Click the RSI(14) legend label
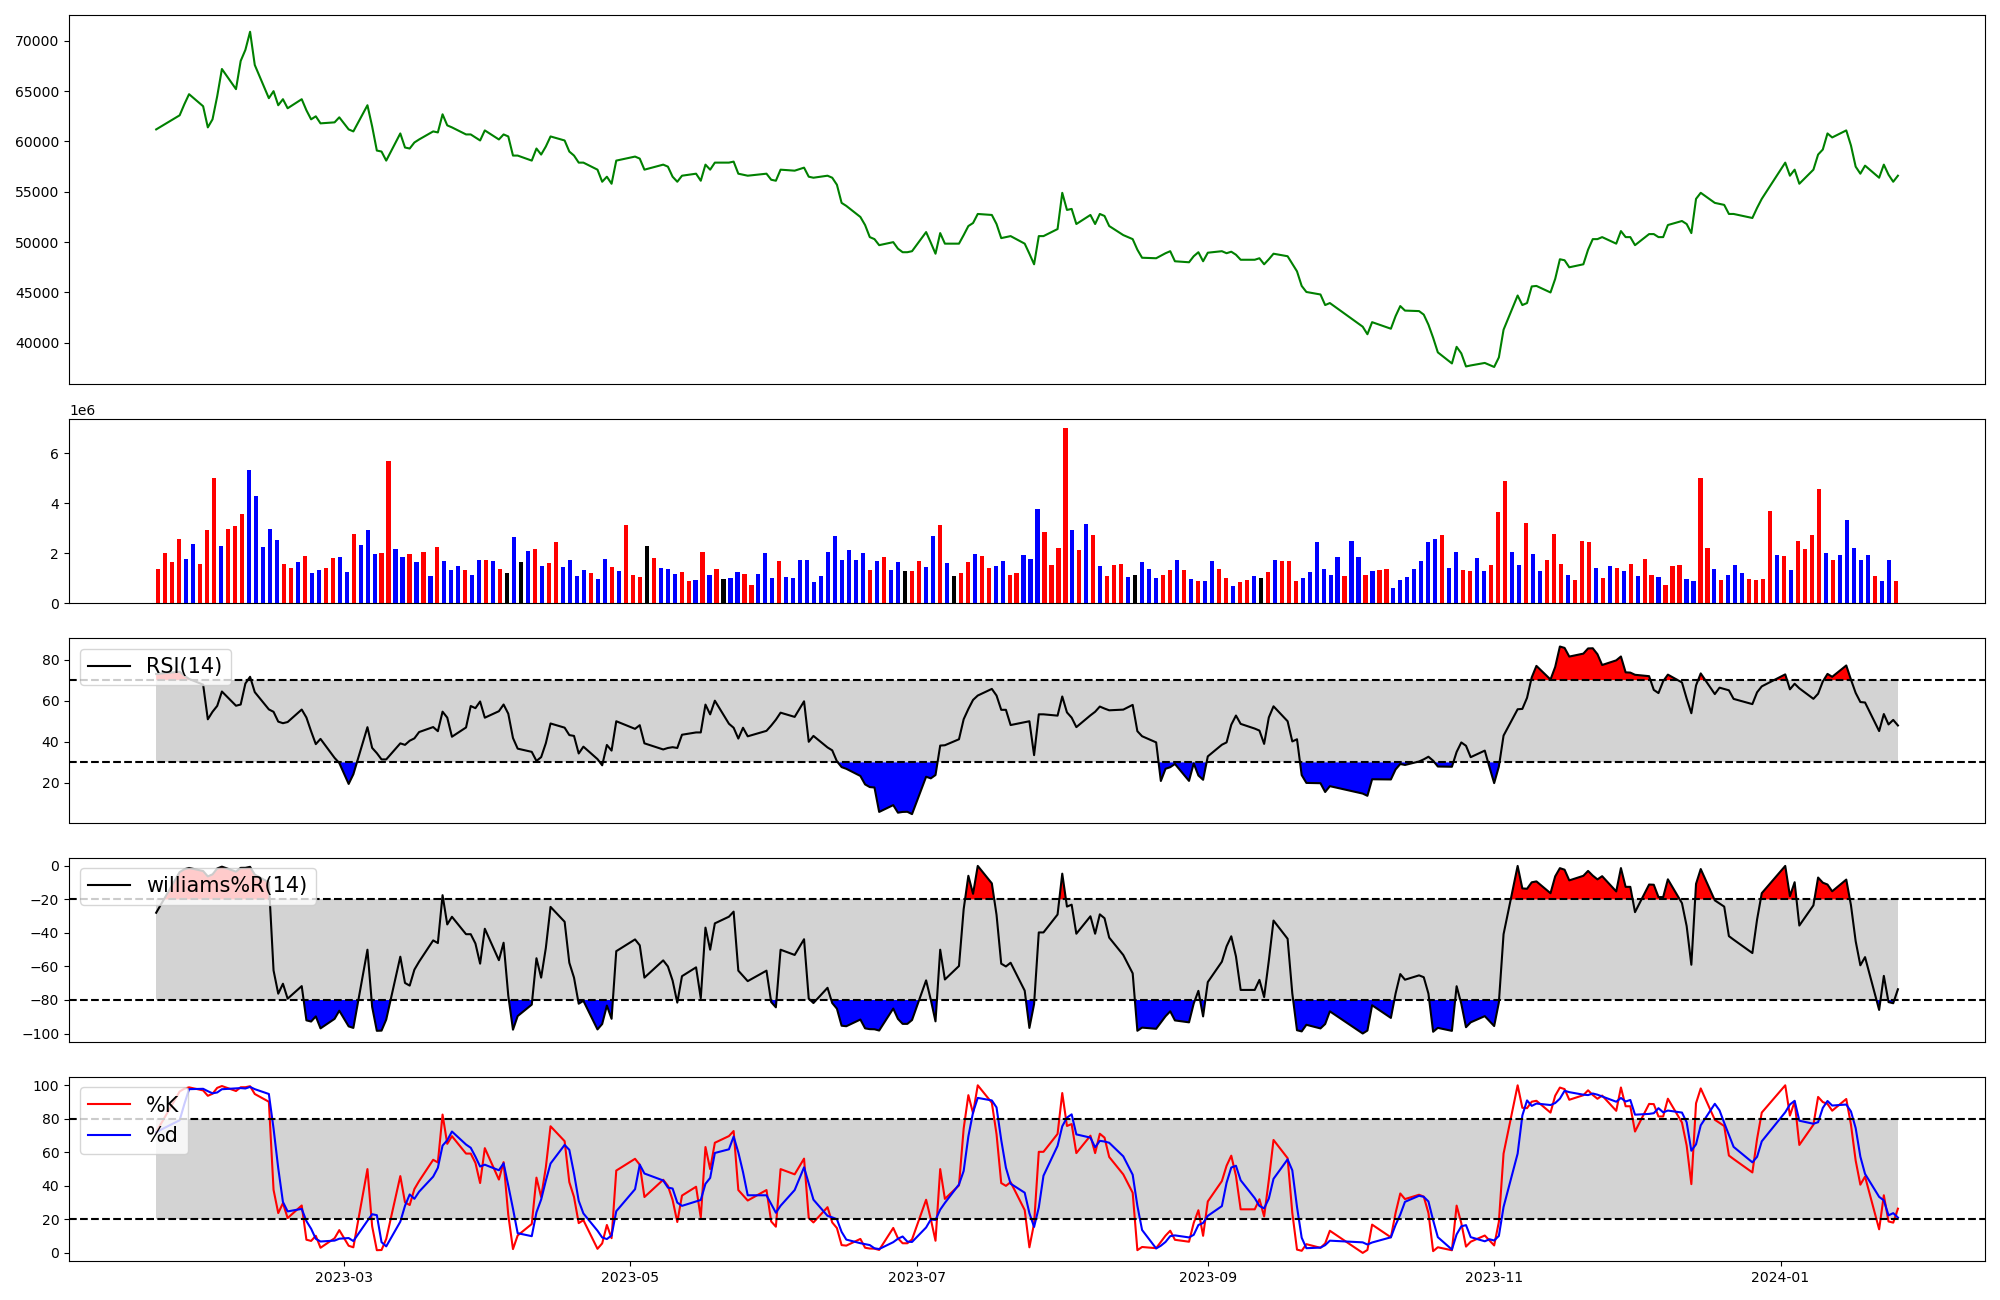The image size is (2000, 1300). click(184, 666)
